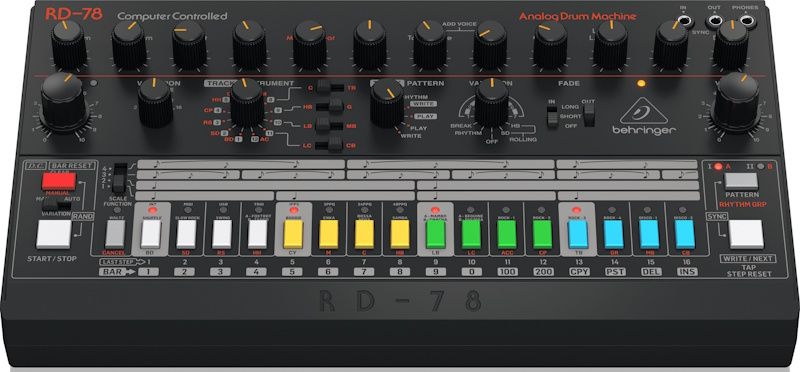This screenshot has width=800, height=372.
Task: Click the lit pattern A indicator LED
Action: pos(718,166)
